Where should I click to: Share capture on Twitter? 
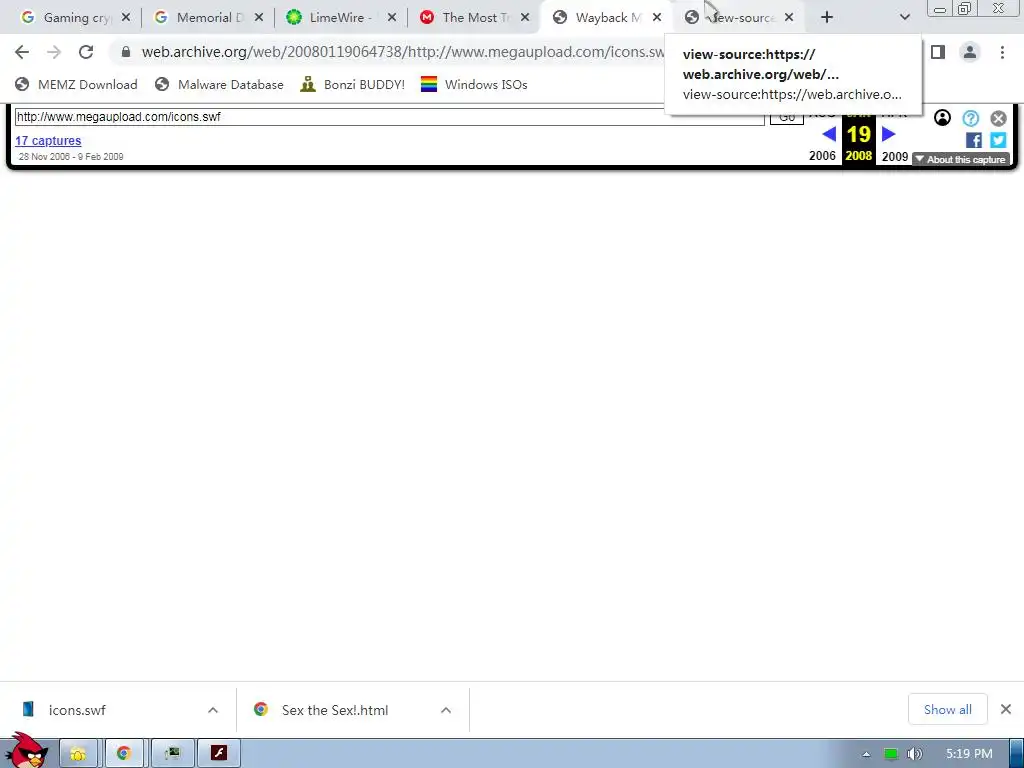(x=998, y=140)
